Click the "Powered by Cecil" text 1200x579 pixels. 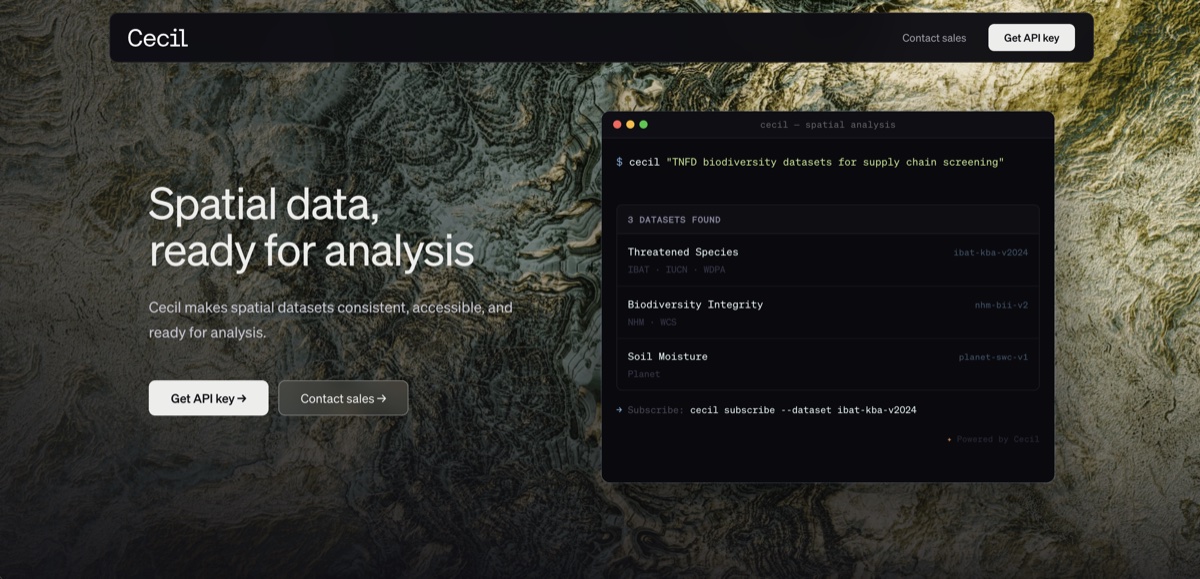tap(997, 439)
